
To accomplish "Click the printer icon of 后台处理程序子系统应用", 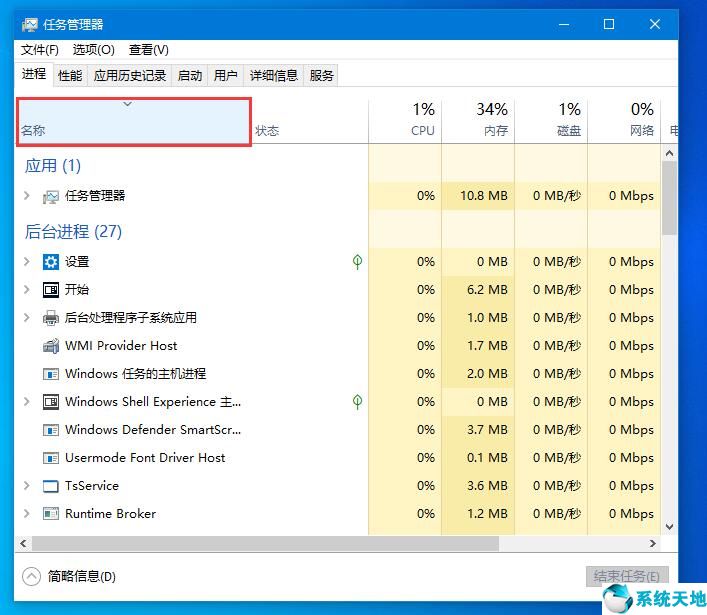I will click(50, 318).
